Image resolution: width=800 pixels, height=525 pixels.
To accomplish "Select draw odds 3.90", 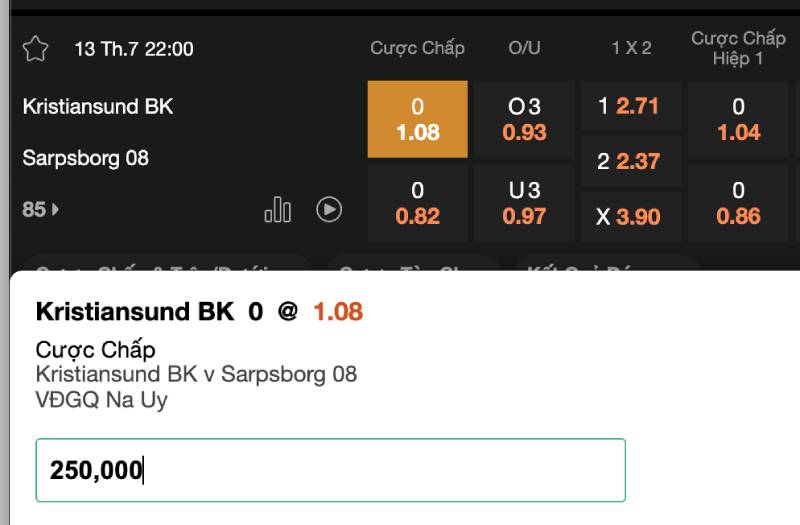I will click(630, 216).
